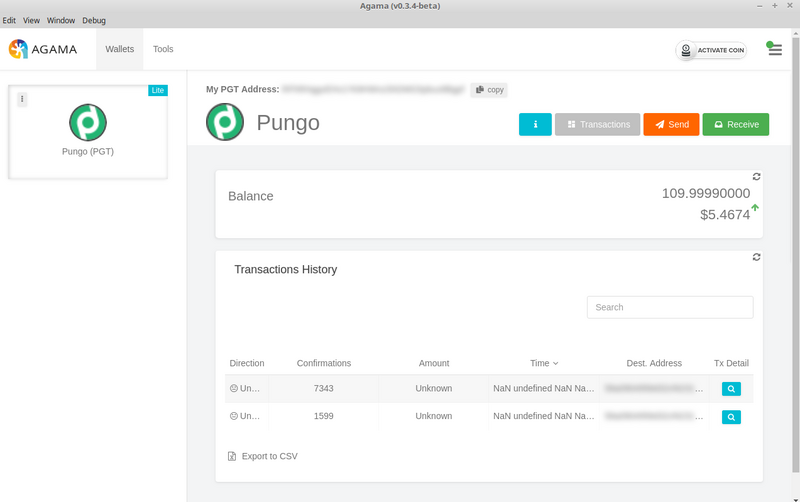Show the Transactions view

597,124
